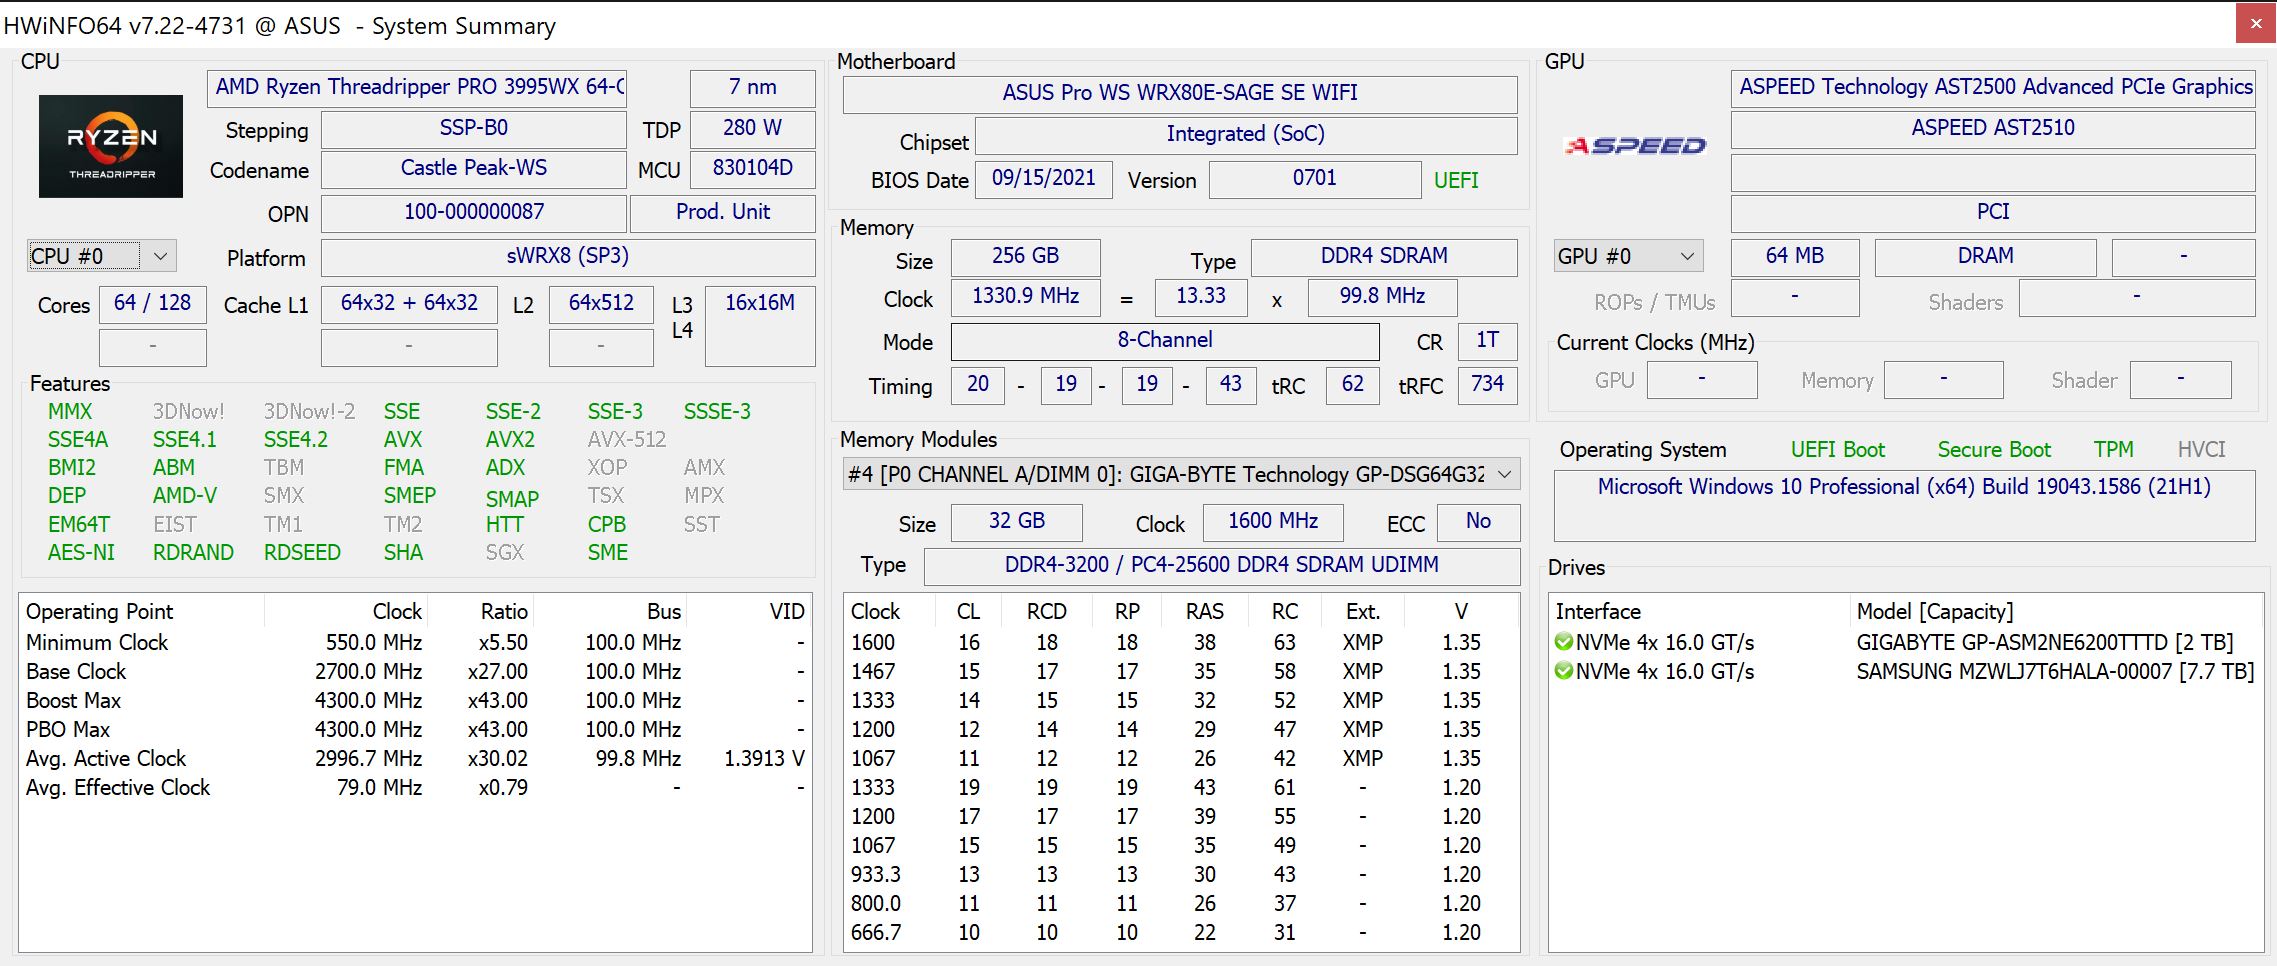Click the DDR4-3200 / PC4-25600 type field
This screenshot has width=2277, height=966.
(1222, 565)
